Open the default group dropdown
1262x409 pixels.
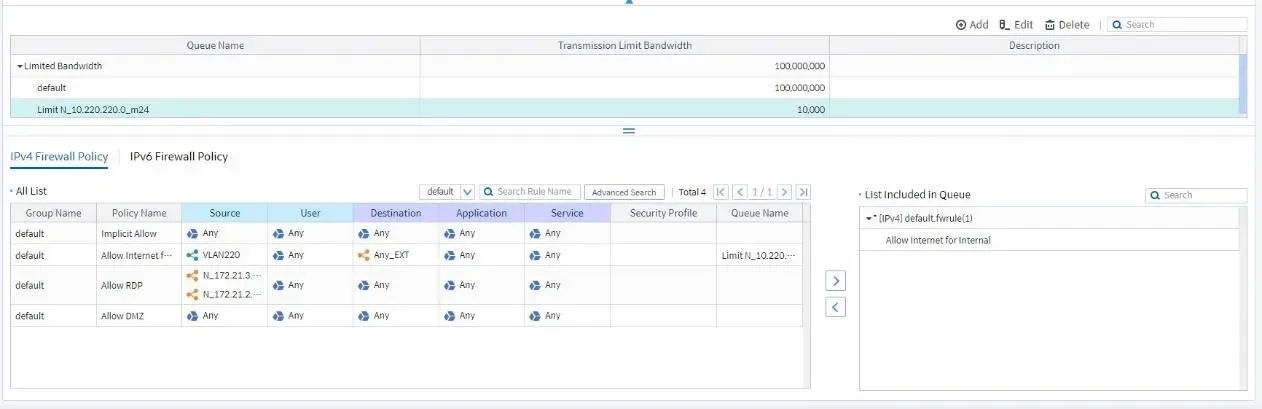(x=448, y=192)
